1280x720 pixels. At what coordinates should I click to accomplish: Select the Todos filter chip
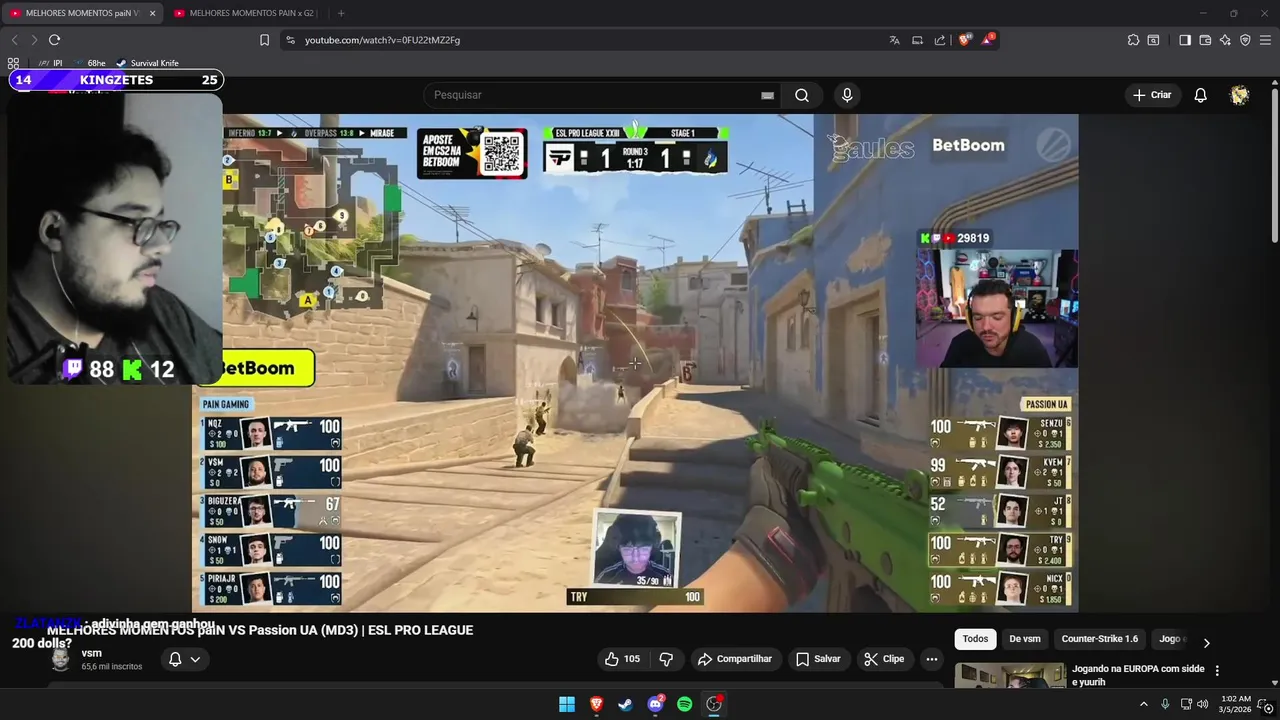pyautogui.click(x=975, y=639)
